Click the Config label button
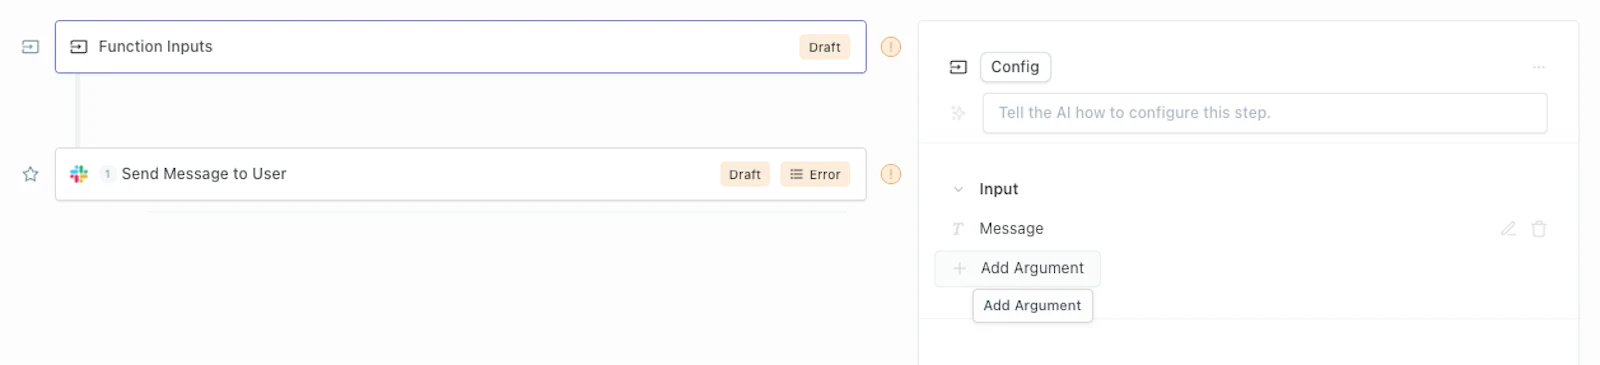Screen dimensions: 1600x365 coord(1015,67)
